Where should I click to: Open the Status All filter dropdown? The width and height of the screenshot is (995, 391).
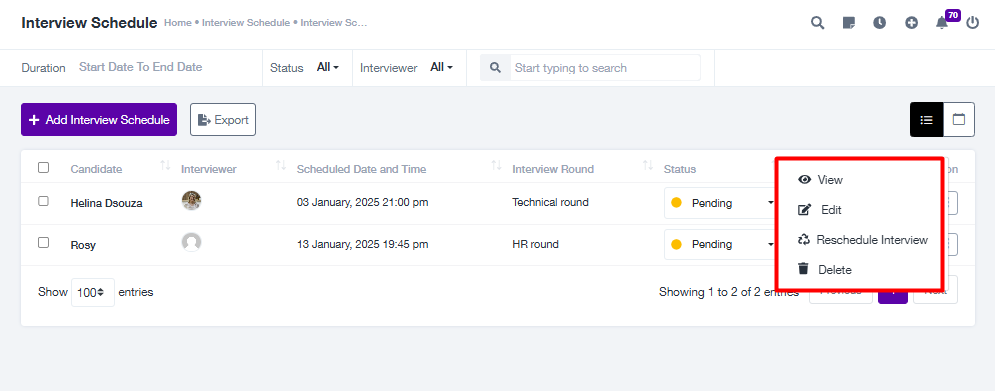[x=327, y=67]
